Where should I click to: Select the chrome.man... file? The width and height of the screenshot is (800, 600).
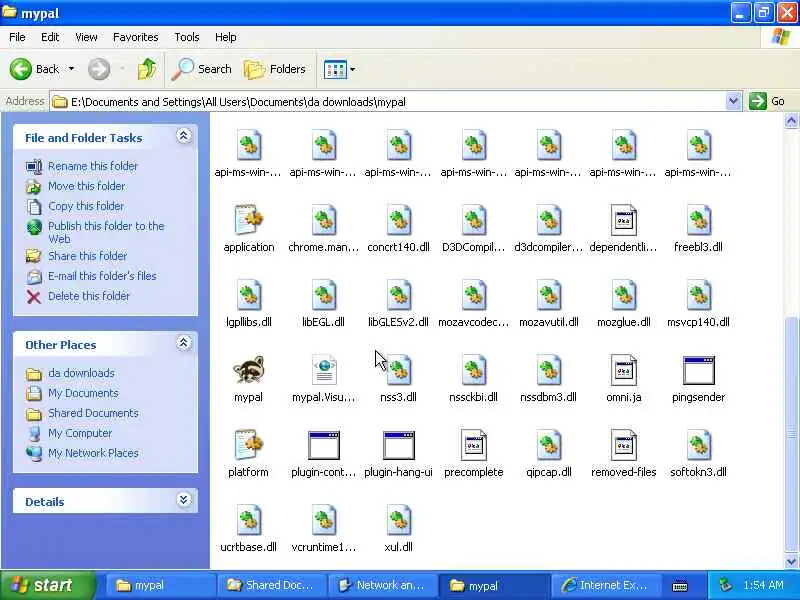[x=323, y=220]
